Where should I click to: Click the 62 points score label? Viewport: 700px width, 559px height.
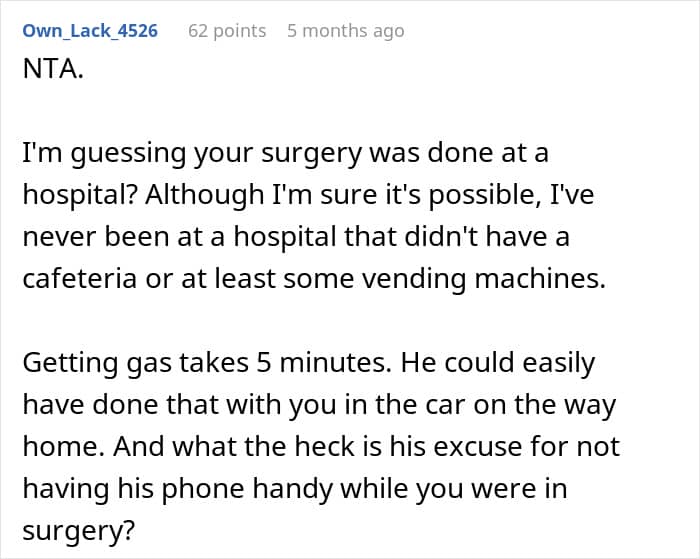point(227,31)
